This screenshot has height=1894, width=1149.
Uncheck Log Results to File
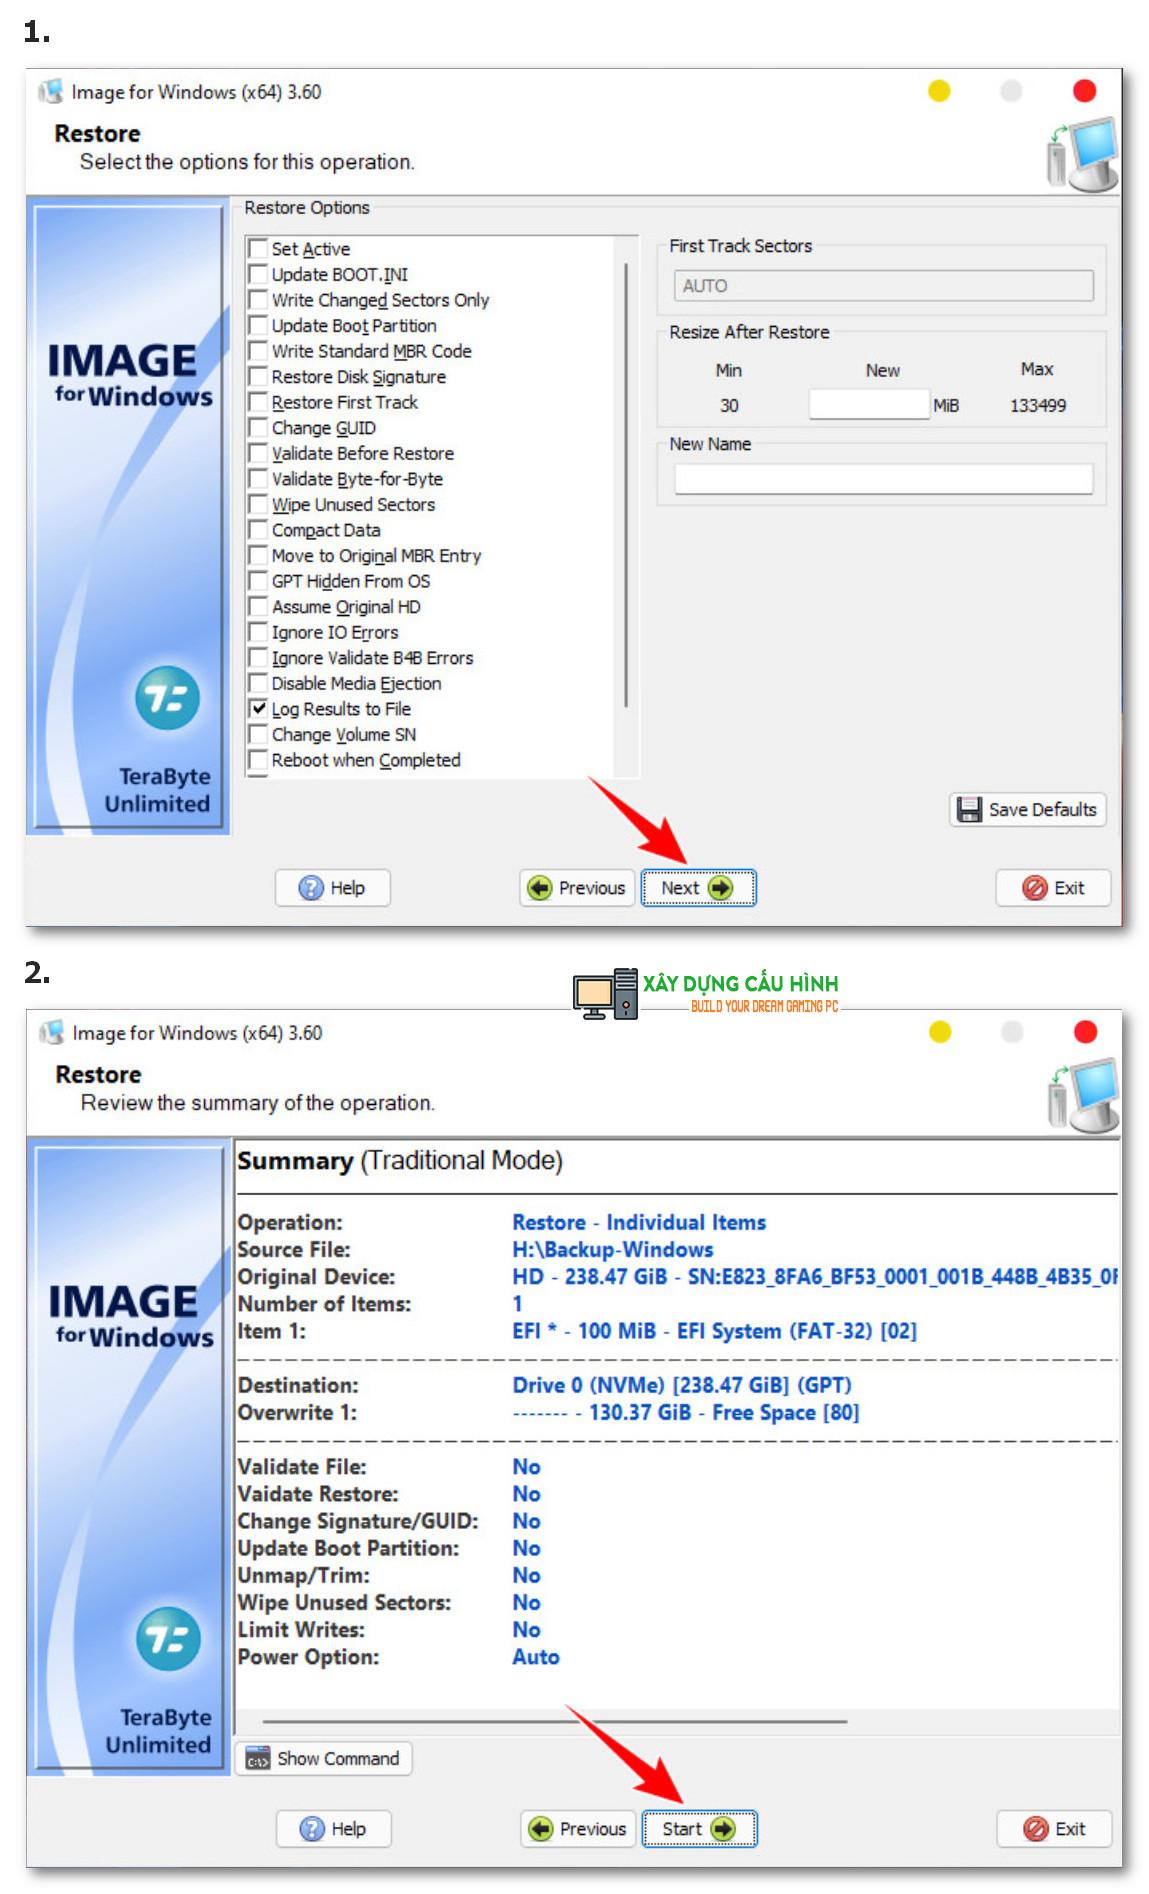tap(258, 708)
